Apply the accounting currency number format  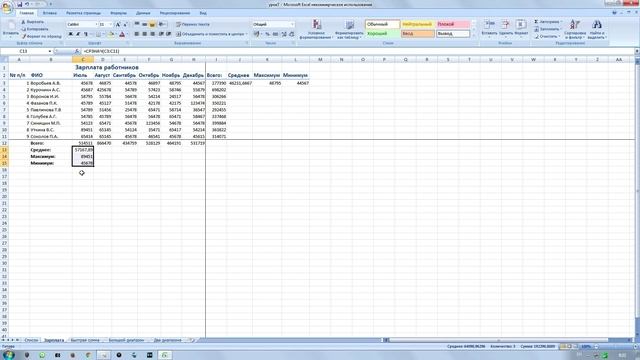257,34
